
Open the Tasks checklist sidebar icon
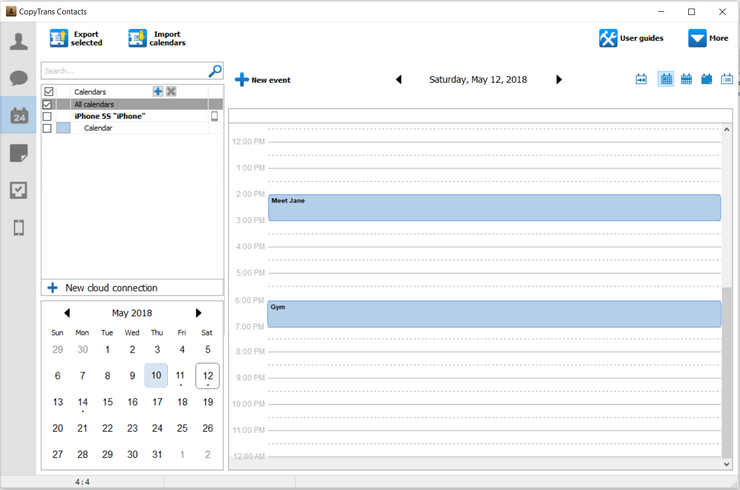click(18, 190)
